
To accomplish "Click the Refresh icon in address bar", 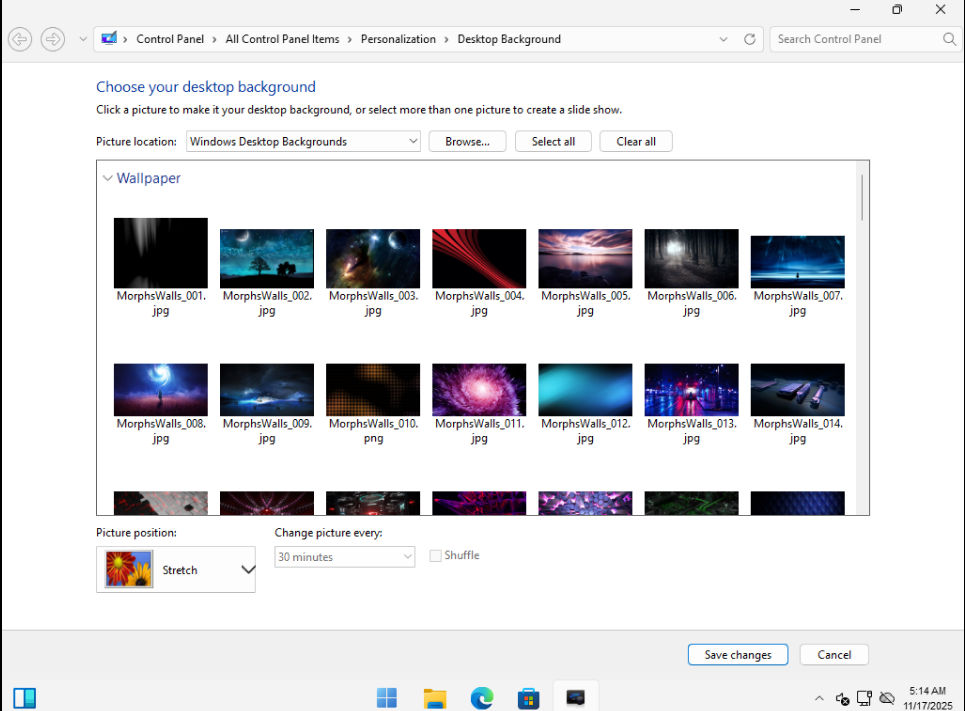I will click(x=750, y=39).
